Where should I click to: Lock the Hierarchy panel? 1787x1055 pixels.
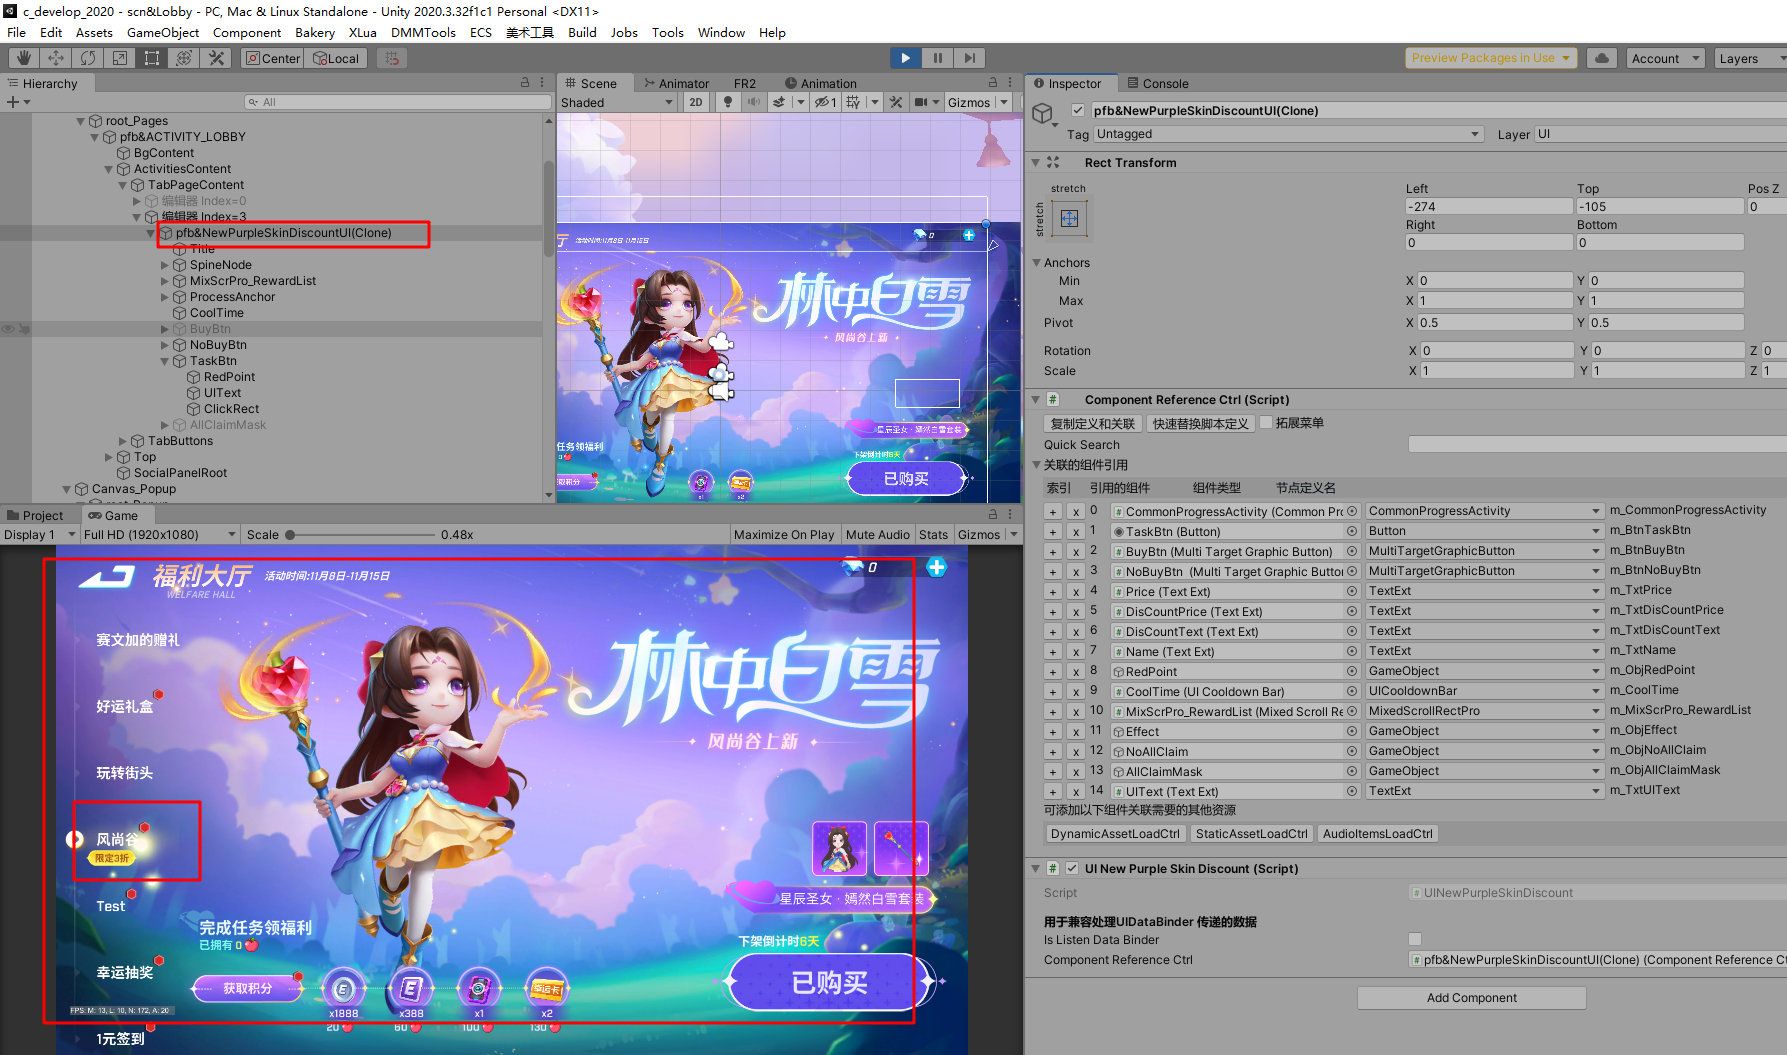525,83
